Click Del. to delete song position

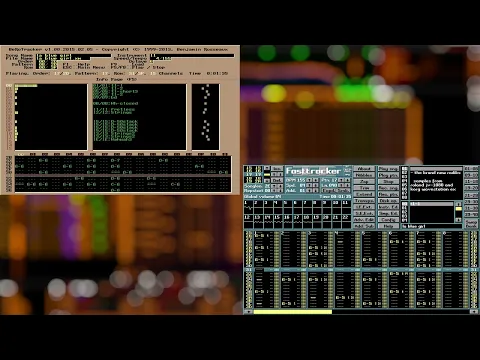[x=277, y=180]
